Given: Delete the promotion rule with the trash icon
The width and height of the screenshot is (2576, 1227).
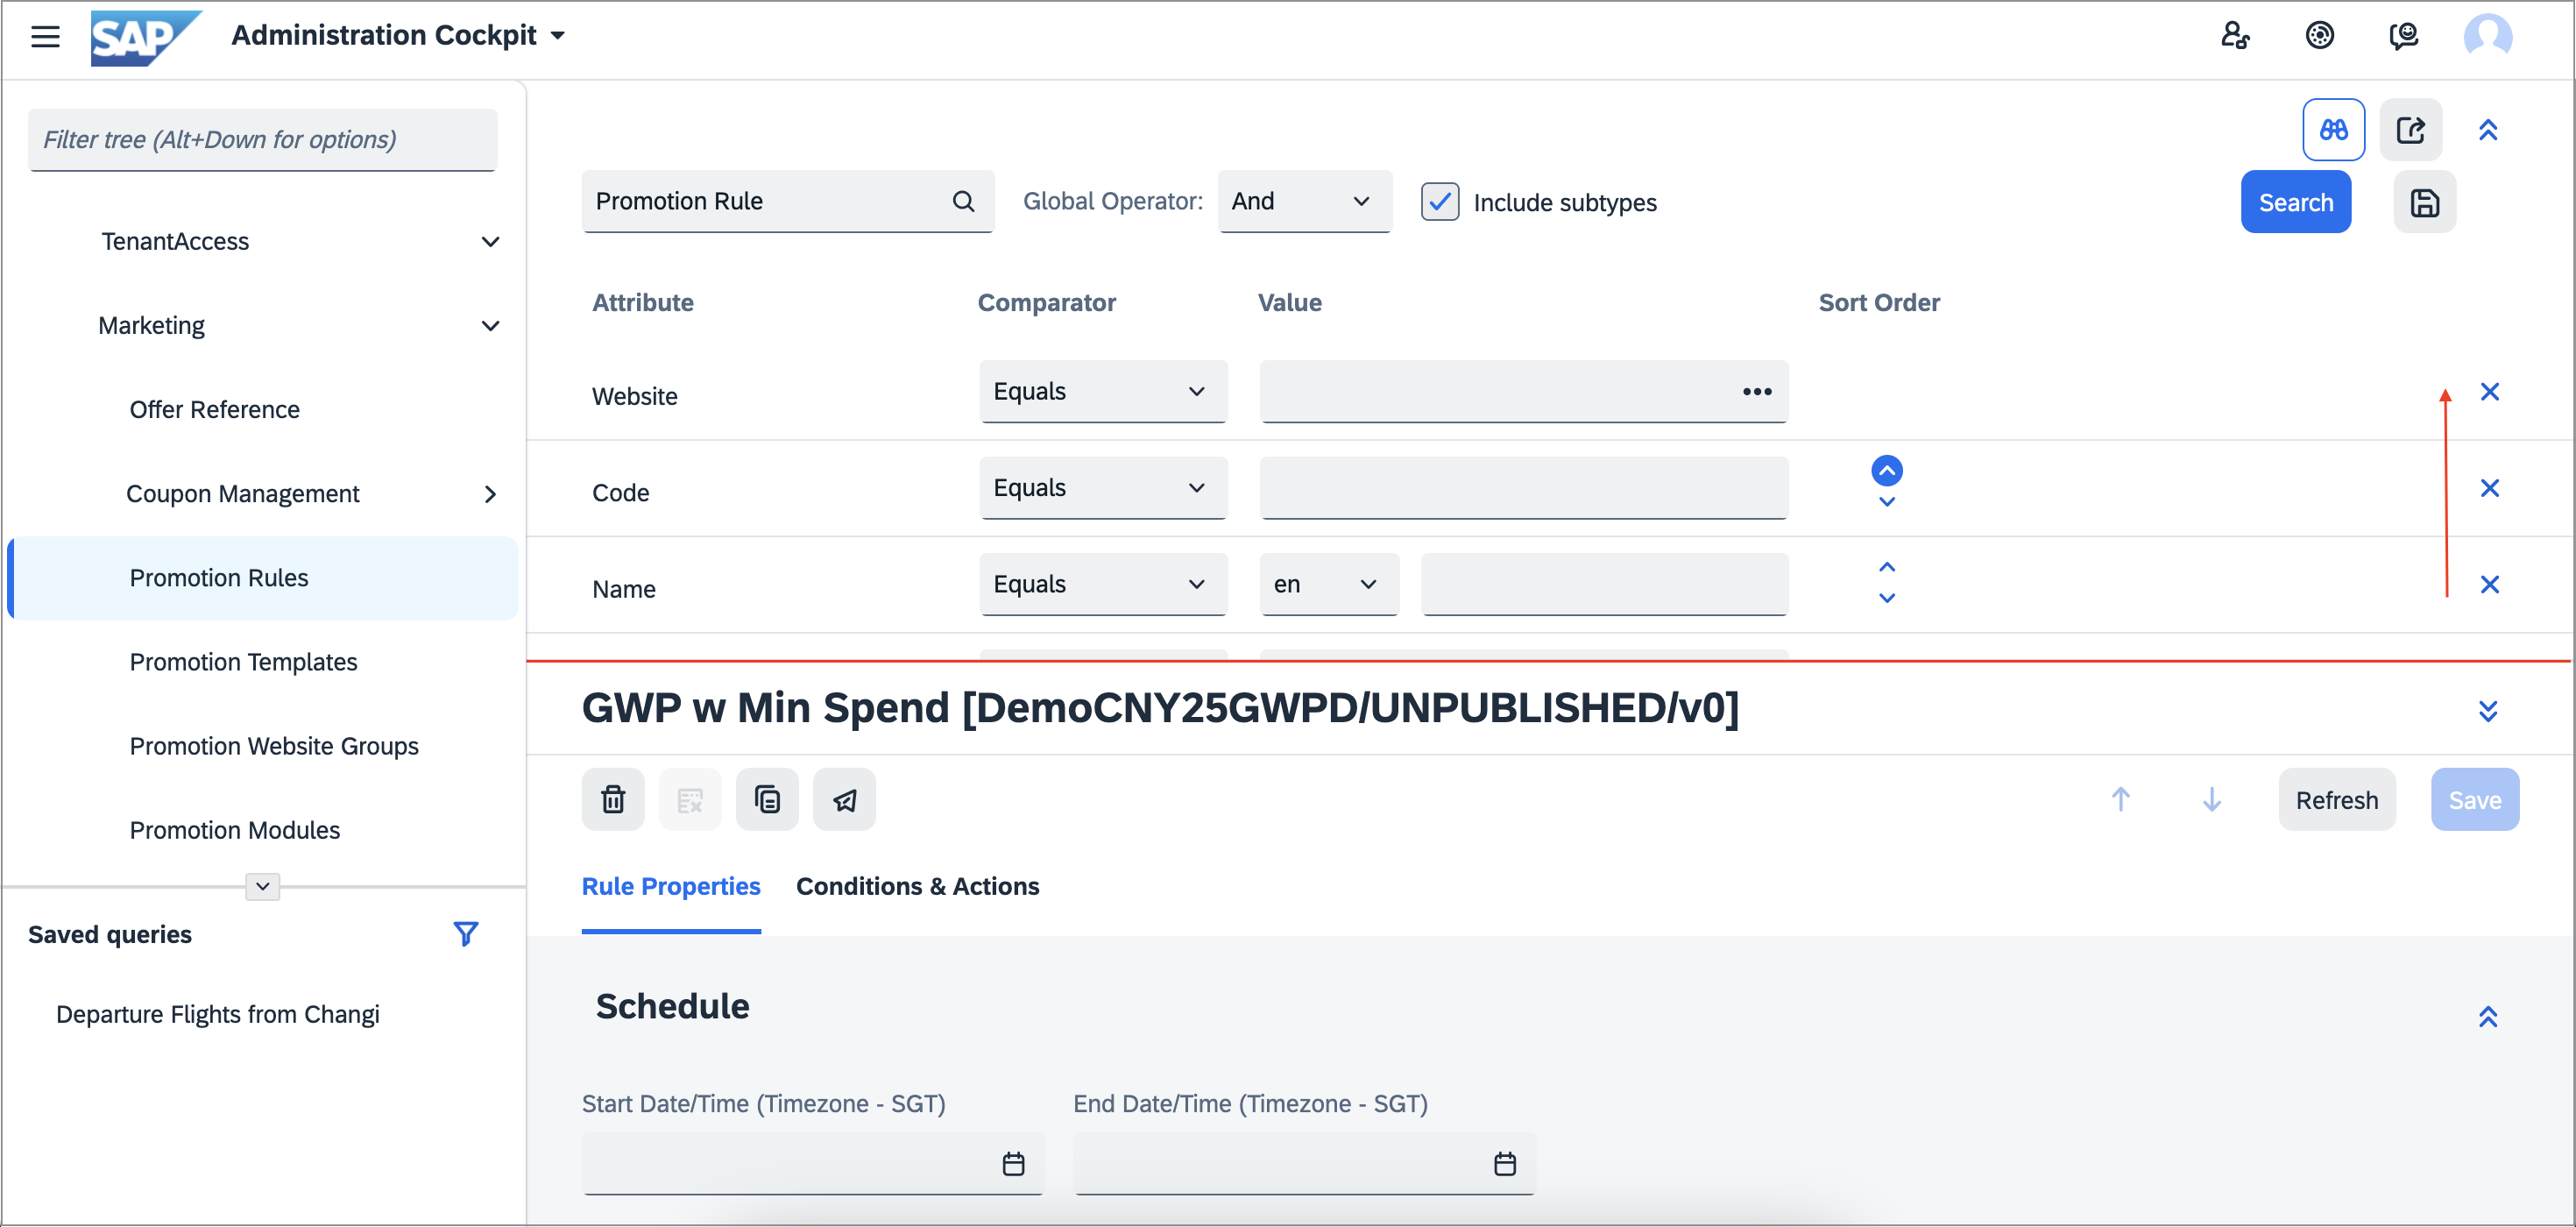Looking at the screenshot, I should pos(613,800).
